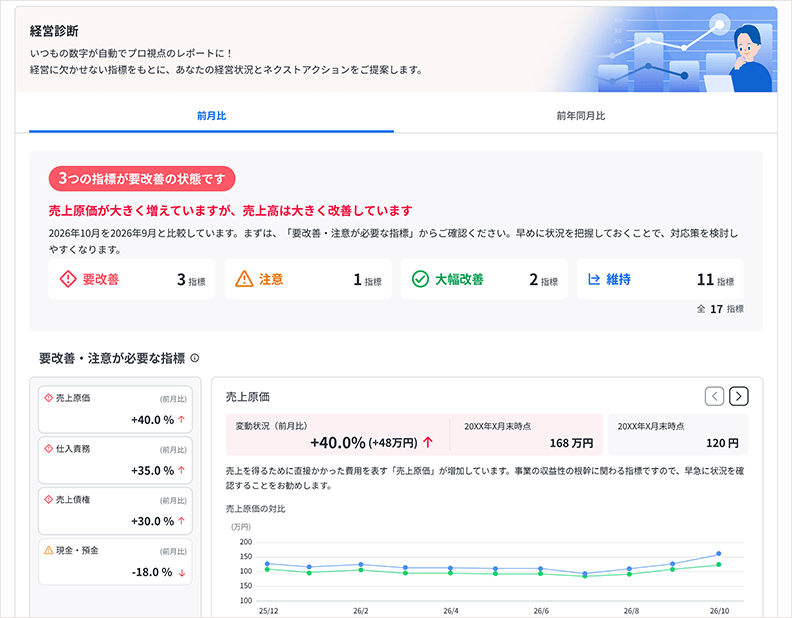Image resolution: width=792 pixels, height=618 pixels.
Task: Click the next arrow in 売上原価 panel
Action: (738, 396)
